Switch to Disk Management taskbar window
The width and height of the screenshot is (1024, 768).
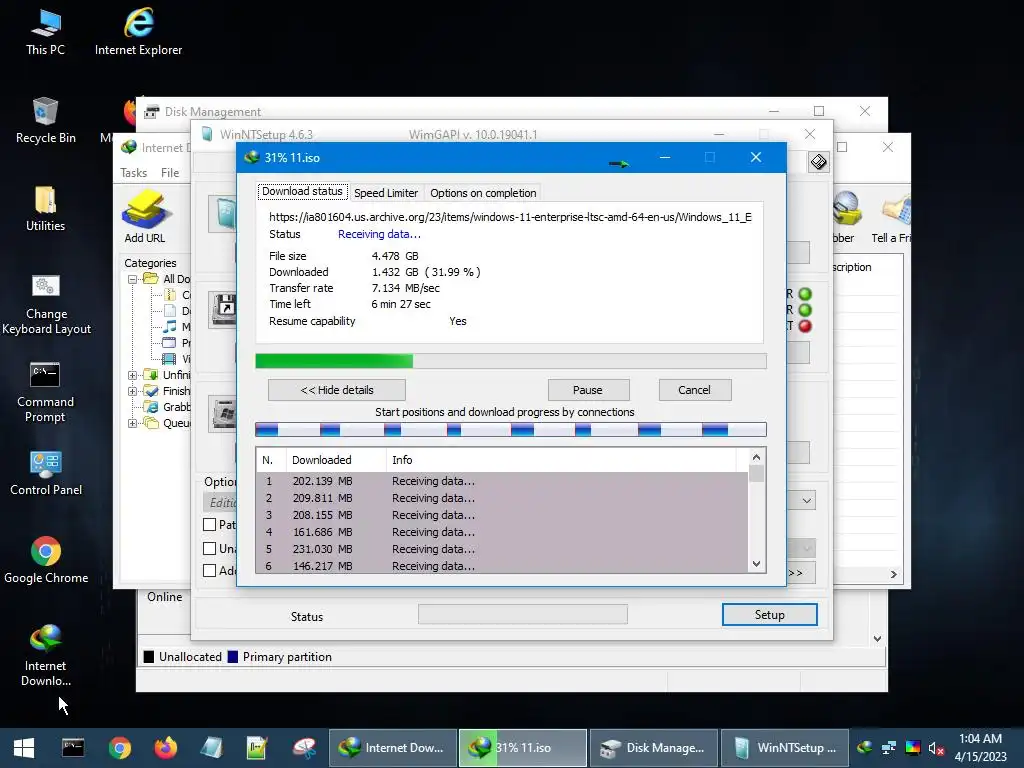pyautogui.click(x=654, y=748)
